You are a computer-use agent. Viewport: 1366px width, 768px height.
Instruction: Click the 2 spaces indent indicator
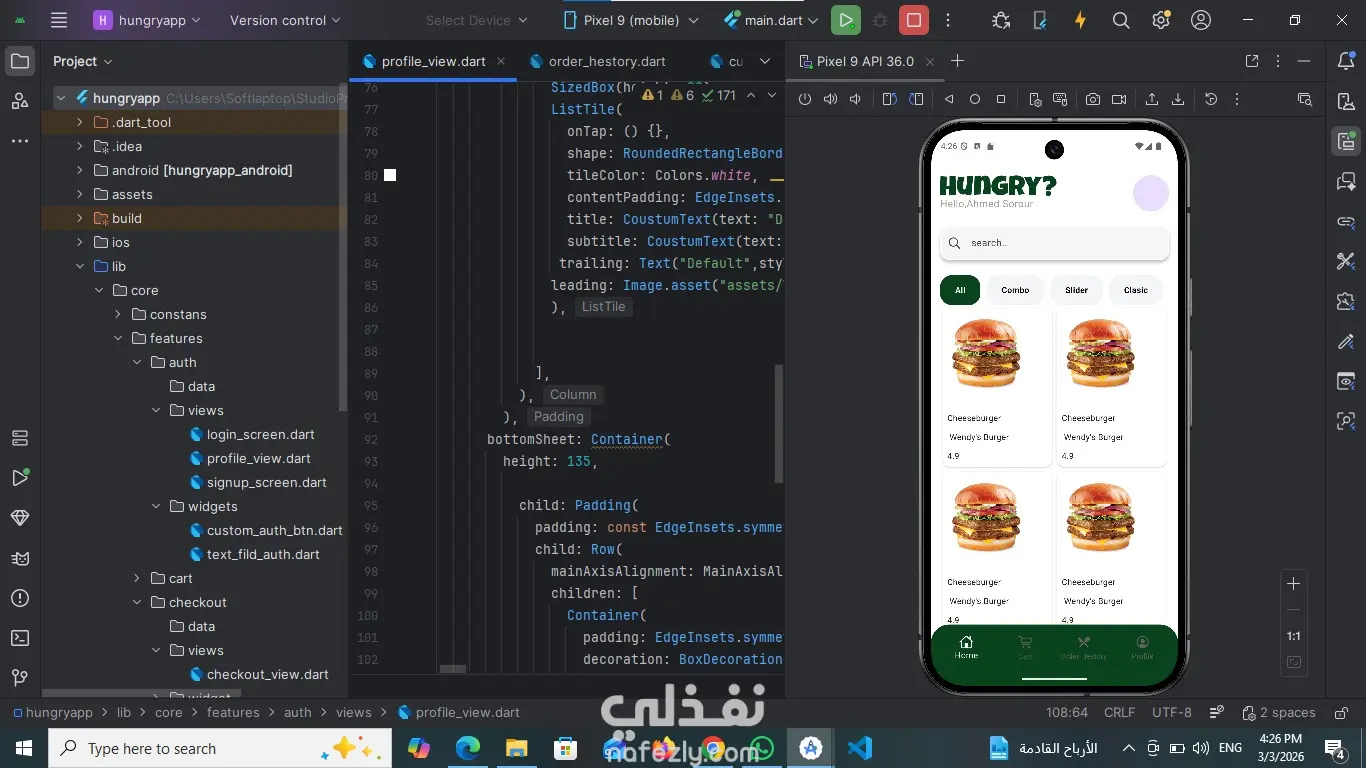coord(1278,712)
